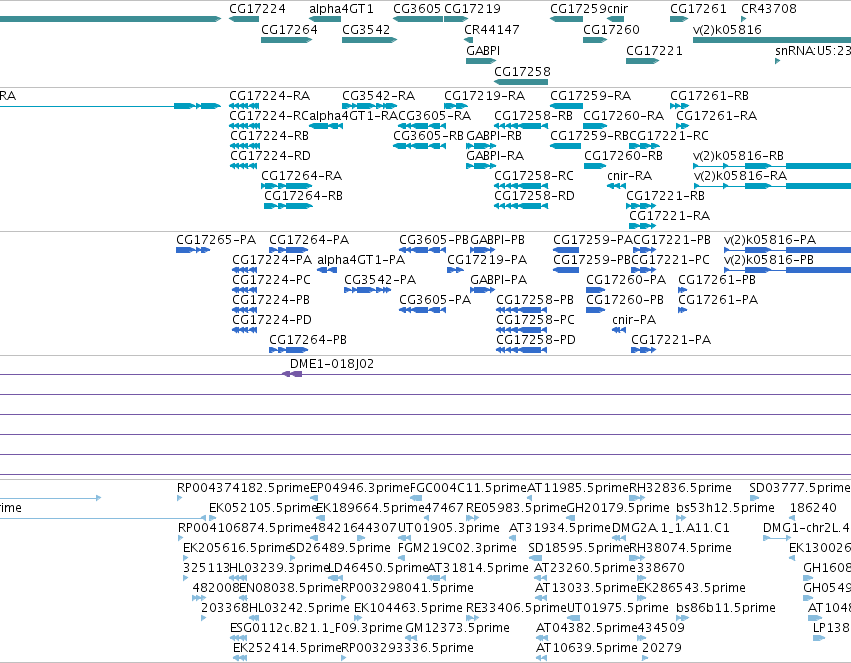
Task: Select protein CG17260-PA
Action: point(595,290)
